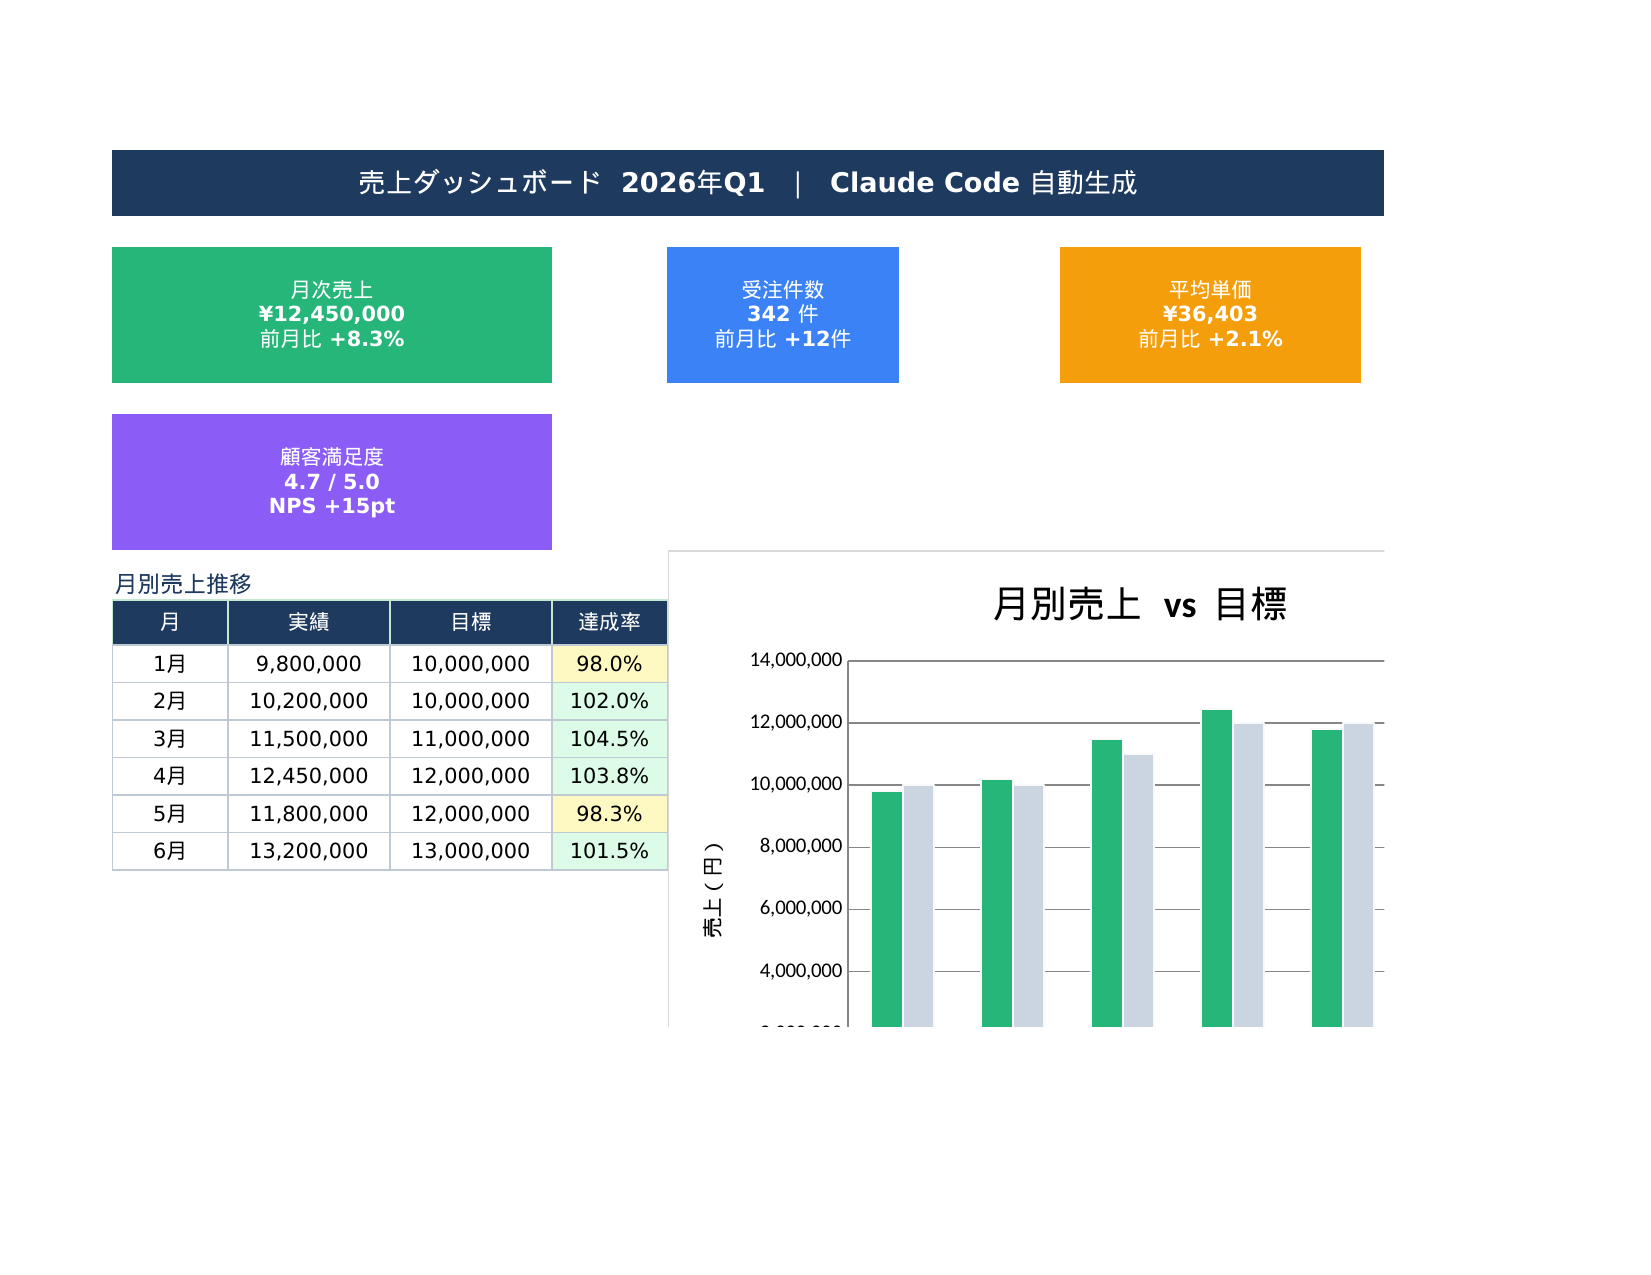Click the chart title 月別売上 vs 目標
Viewport: 1651px width, 1275px height.
pyautogui.click(x=1139, y=605)
